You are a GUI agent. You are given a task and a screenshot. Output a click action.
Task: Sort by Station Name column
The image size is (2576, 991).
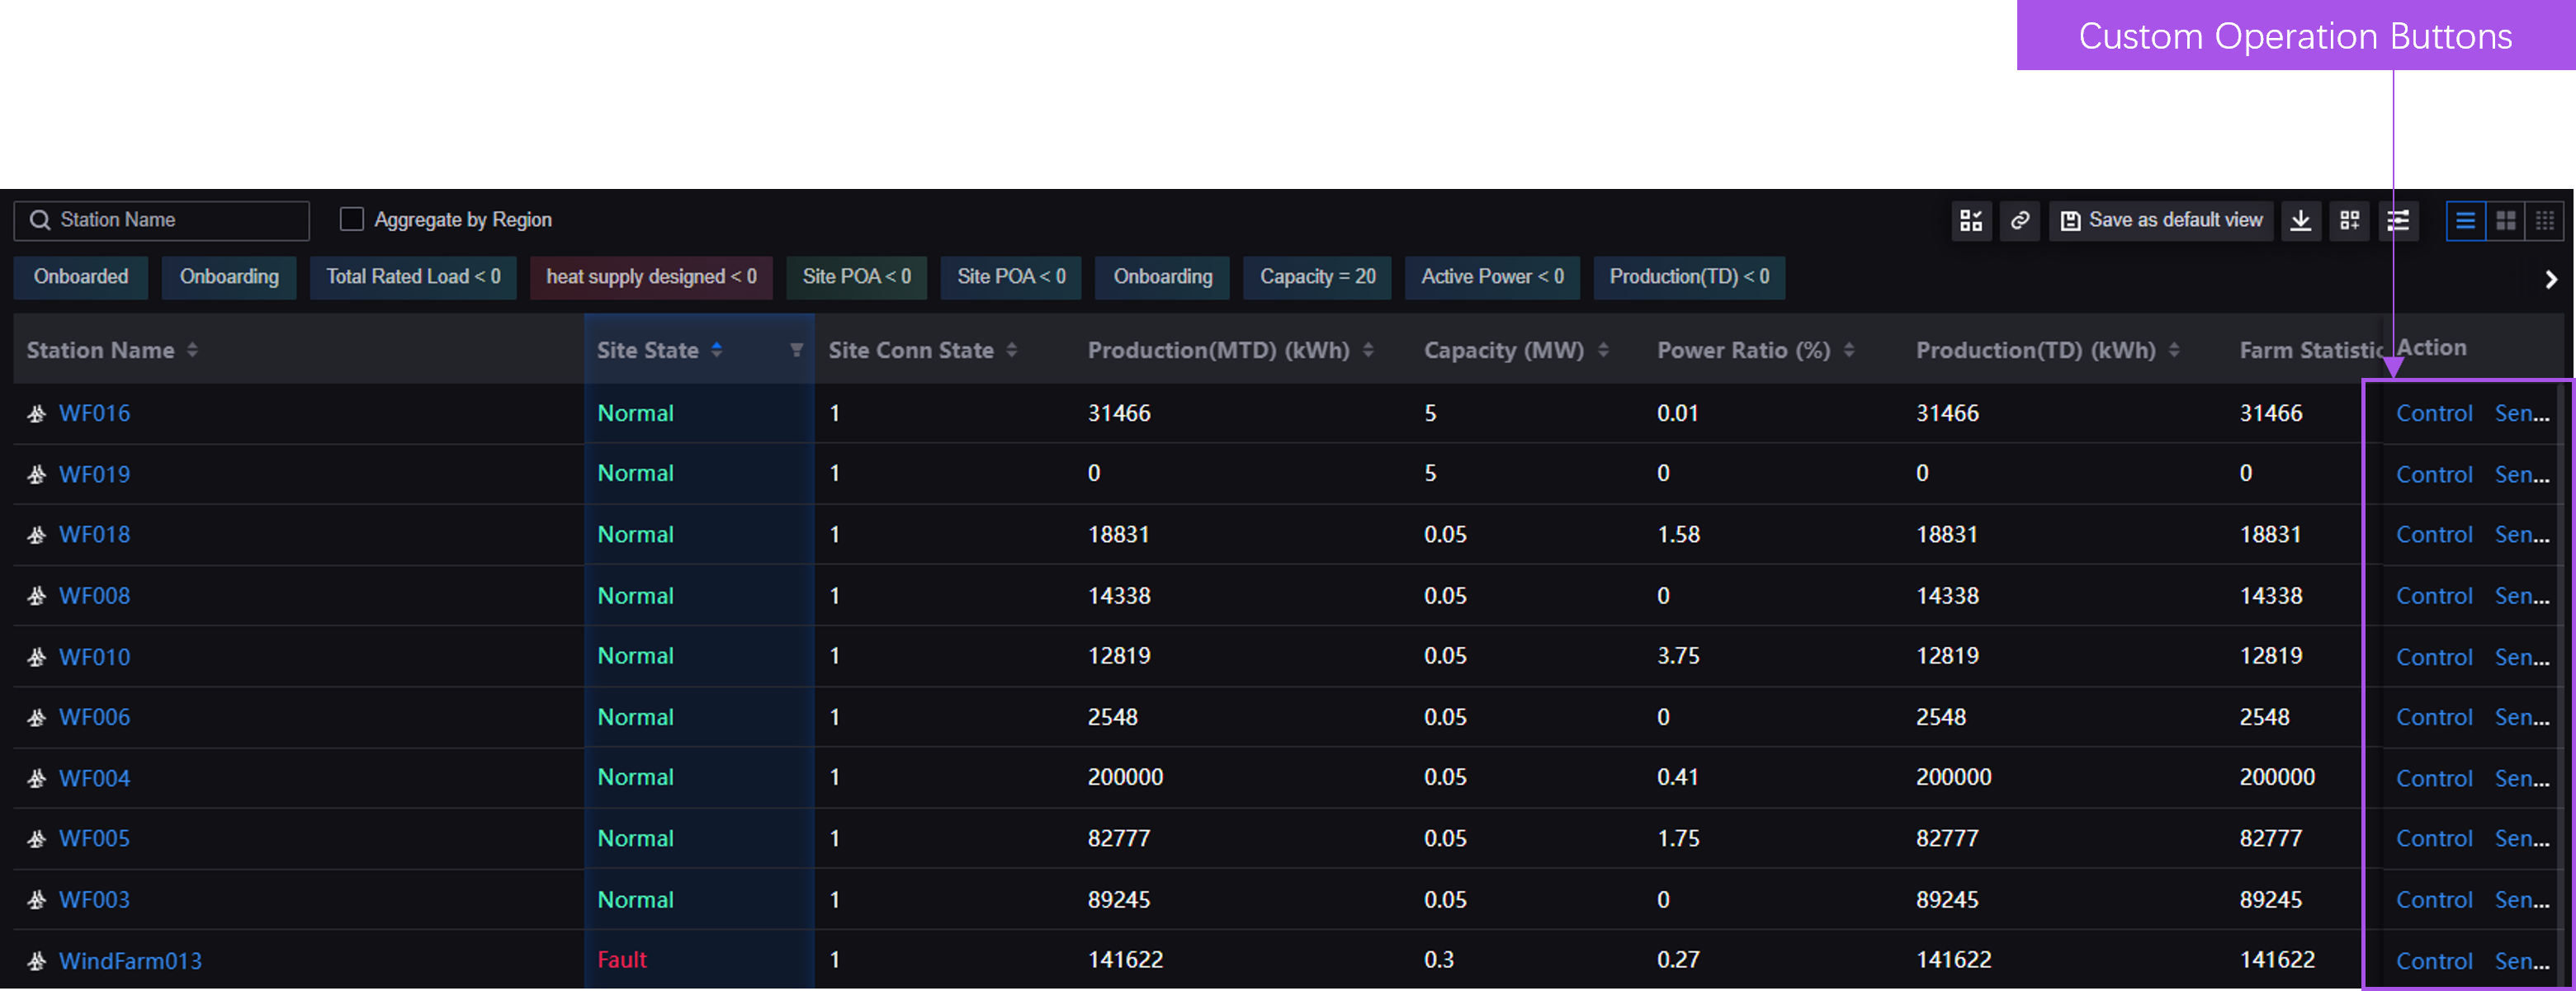192,350
